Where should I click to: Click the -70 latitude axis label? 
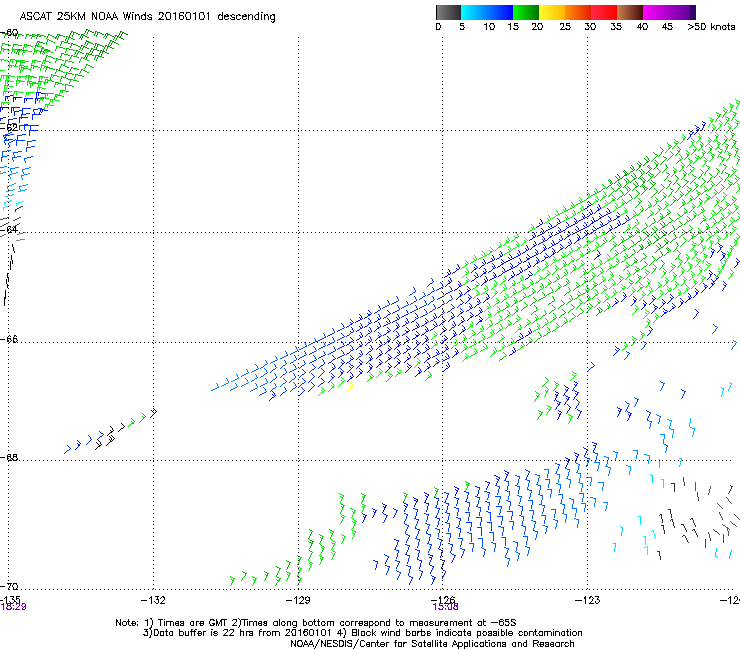coord(9,586)
